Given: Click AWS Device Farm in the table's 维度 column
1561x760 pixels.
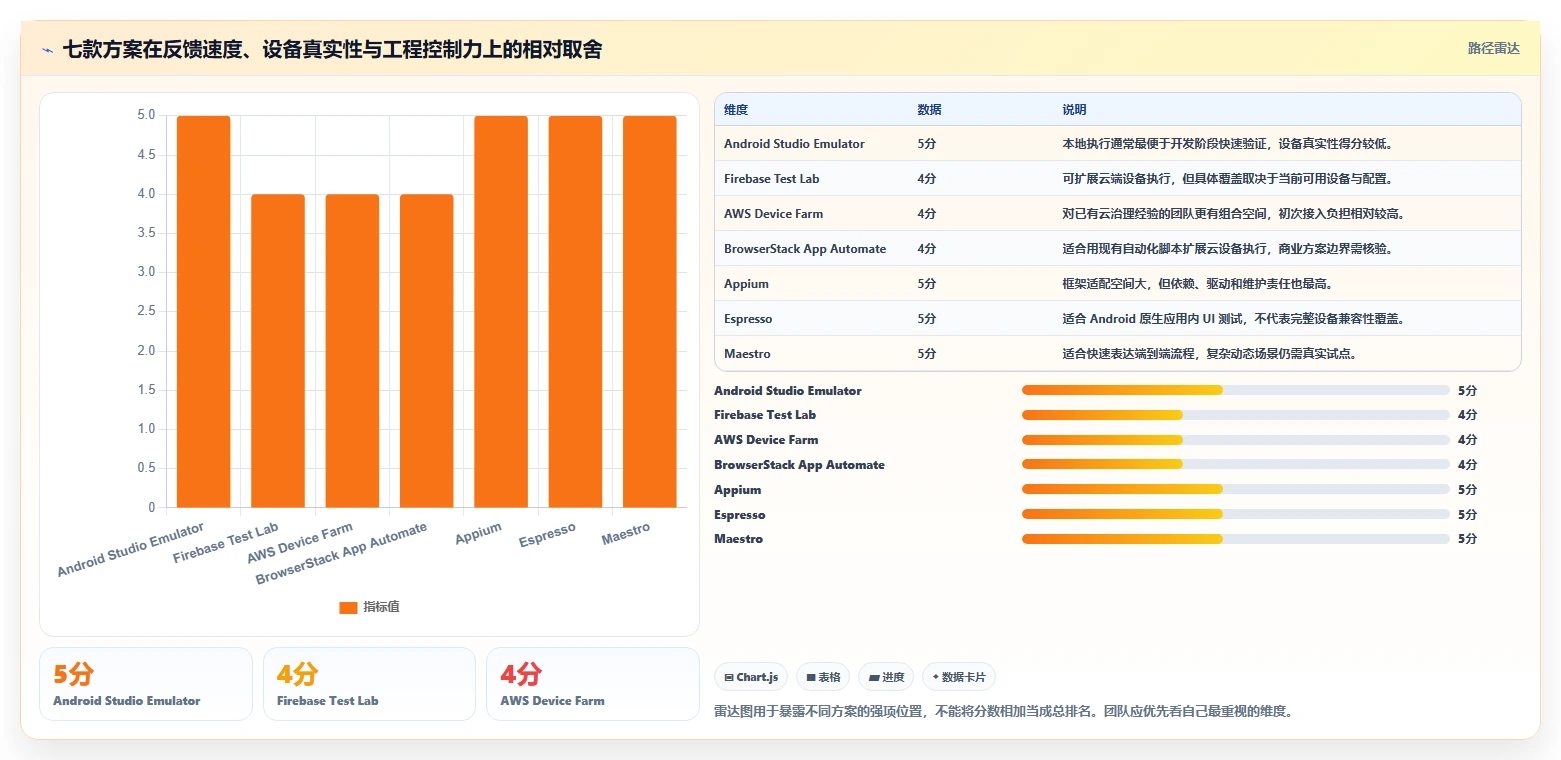Looking at the screenshot, I should (774, 214).
